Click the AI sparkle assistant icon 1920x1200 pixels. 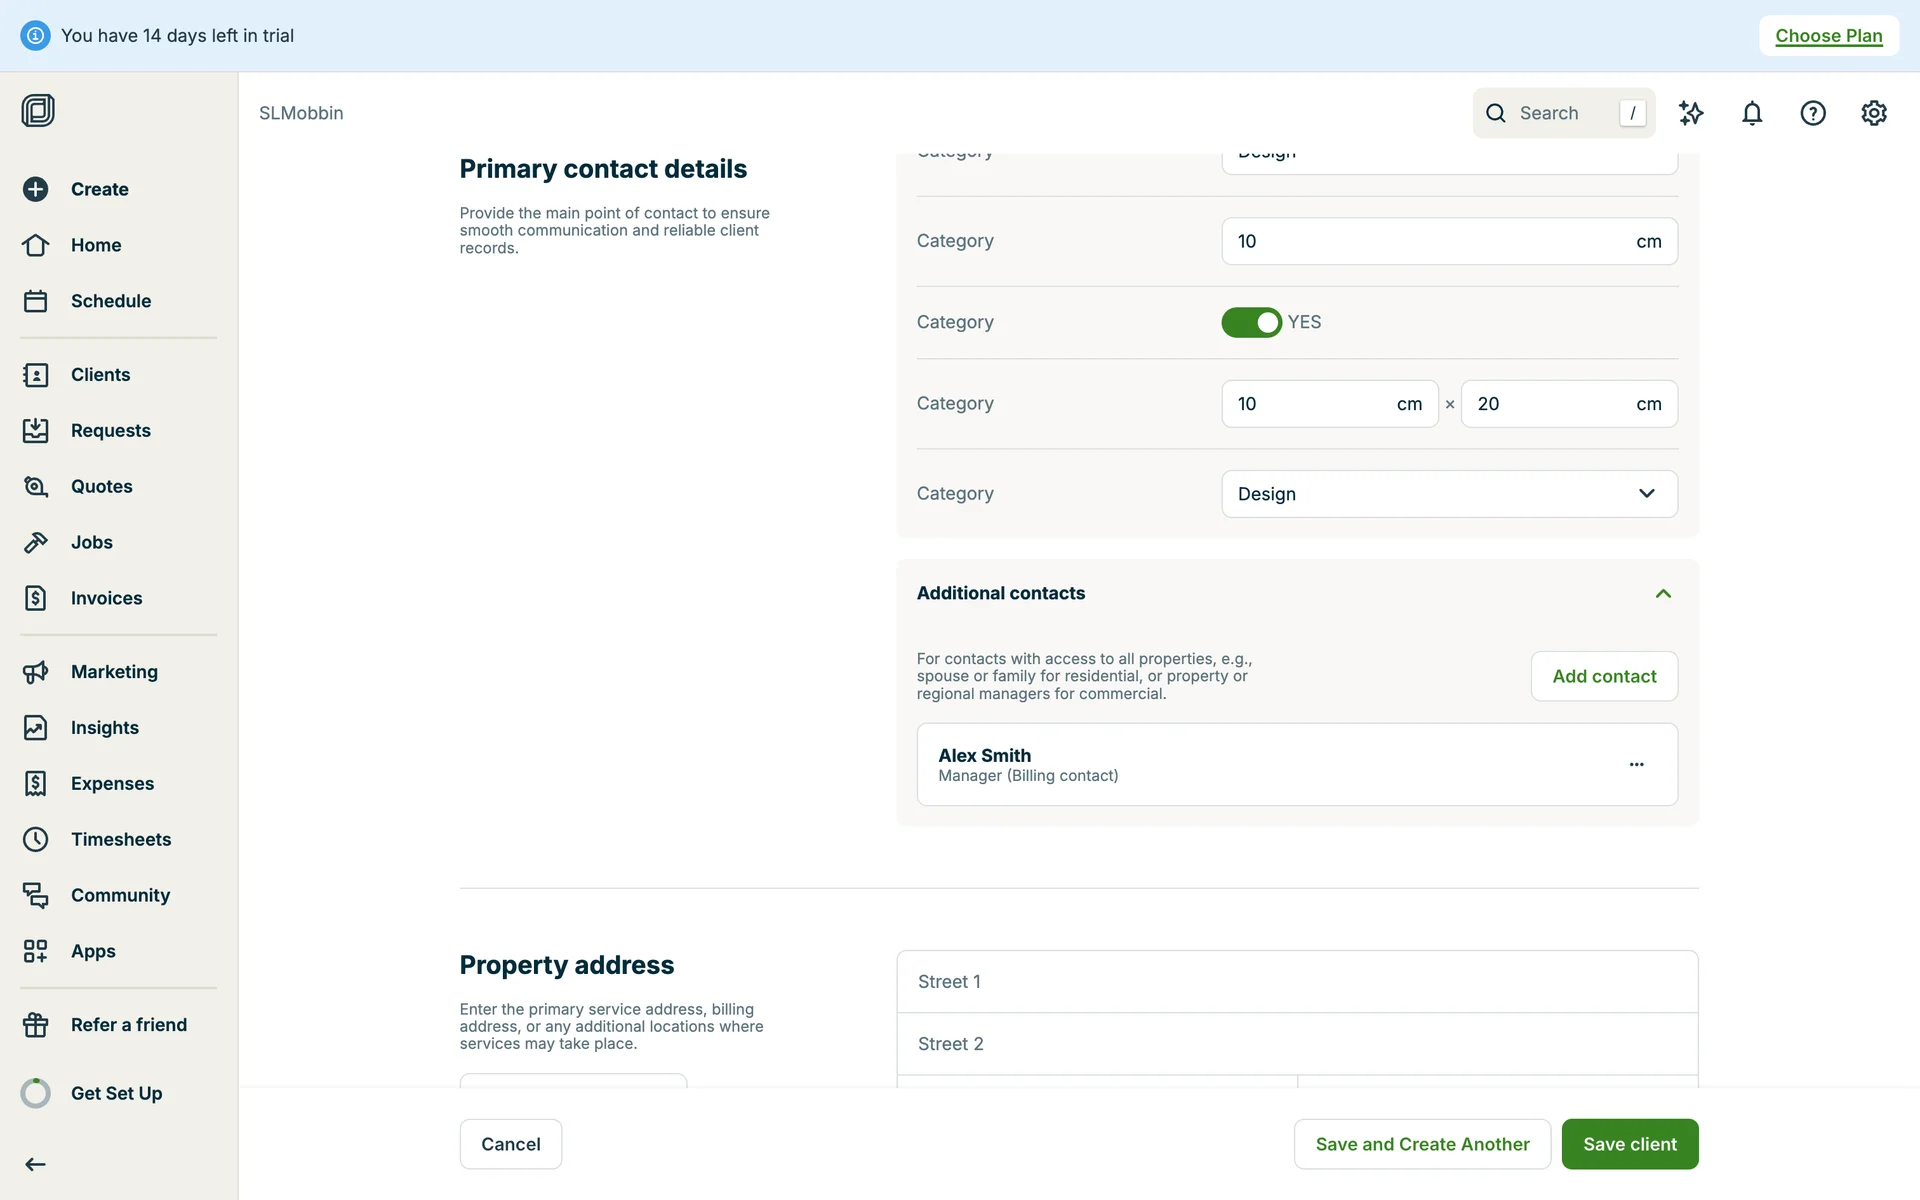pos(1690,113)
